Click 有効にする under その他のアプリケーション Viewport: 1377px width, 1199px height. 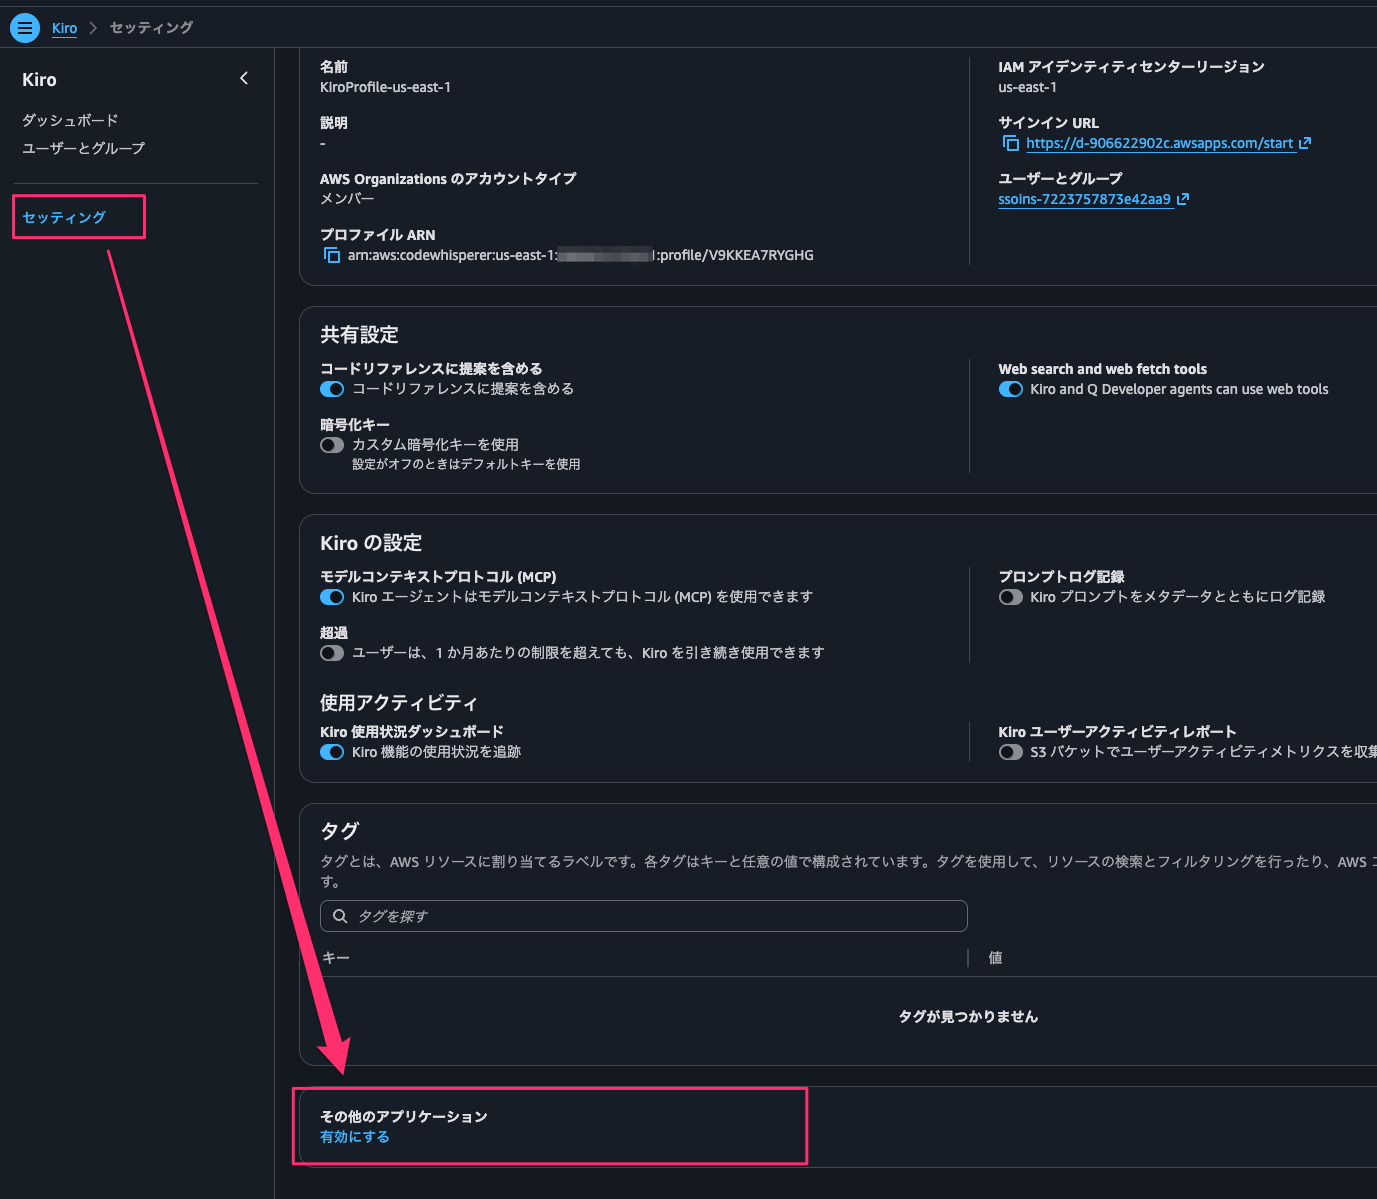(355, 1137)
